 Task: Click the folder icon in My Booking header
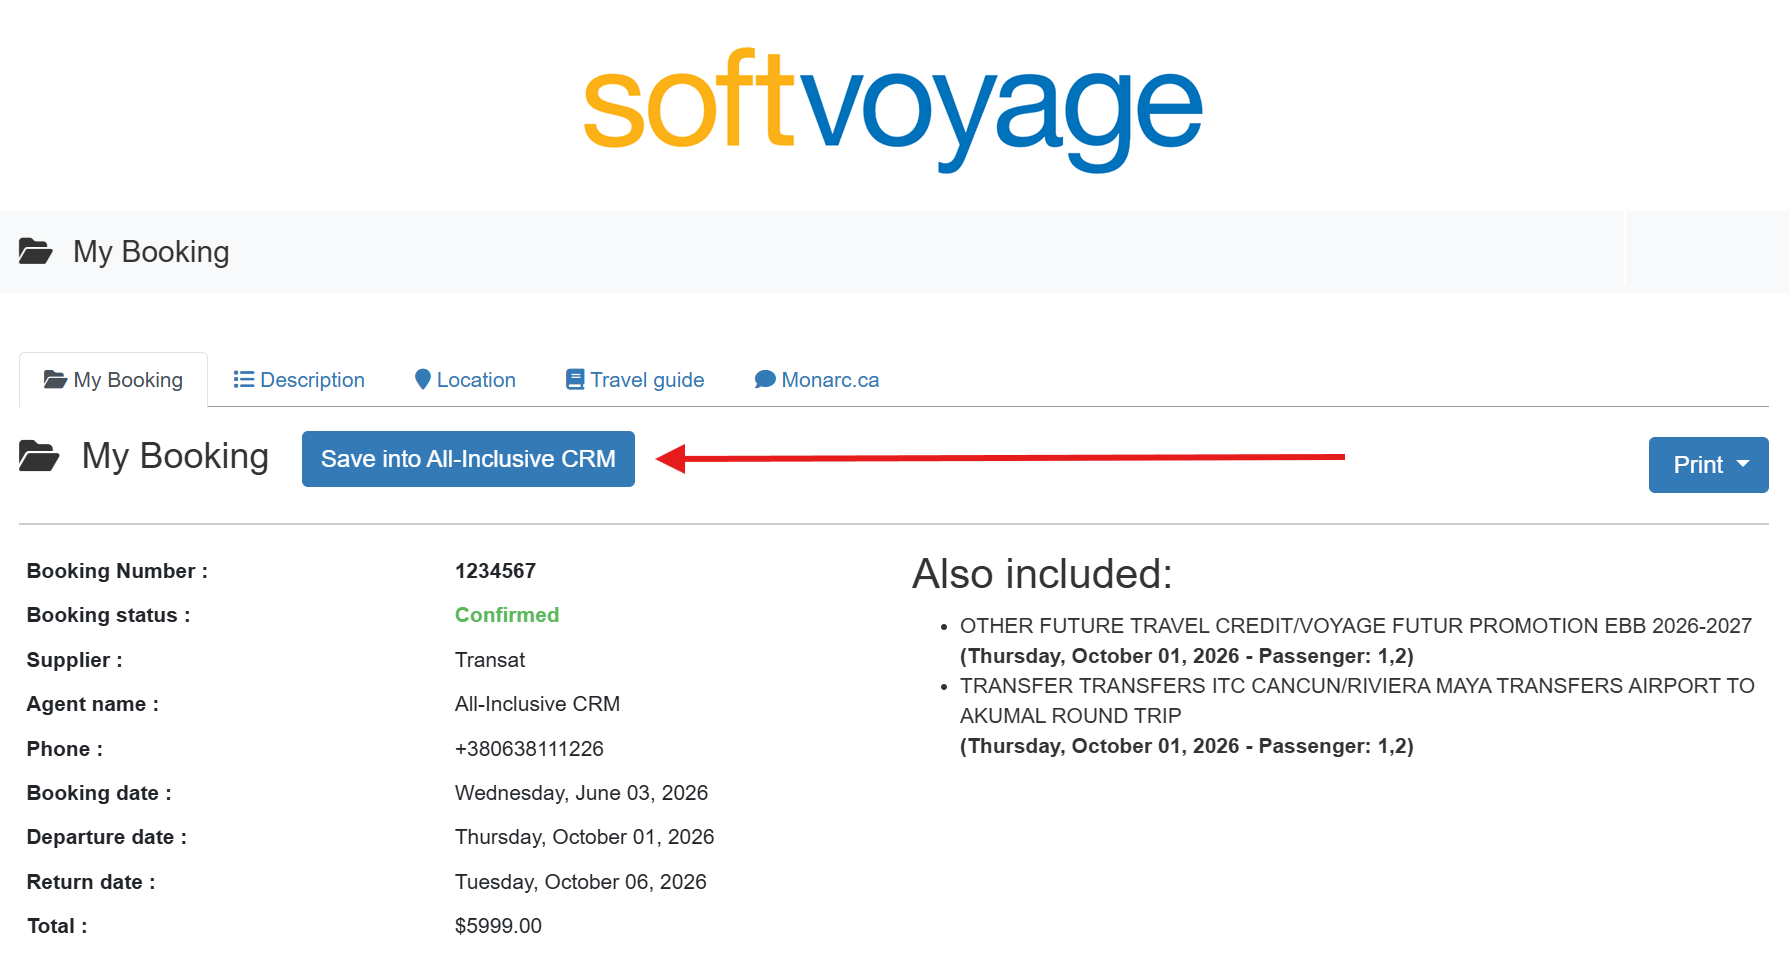[36, 251]
